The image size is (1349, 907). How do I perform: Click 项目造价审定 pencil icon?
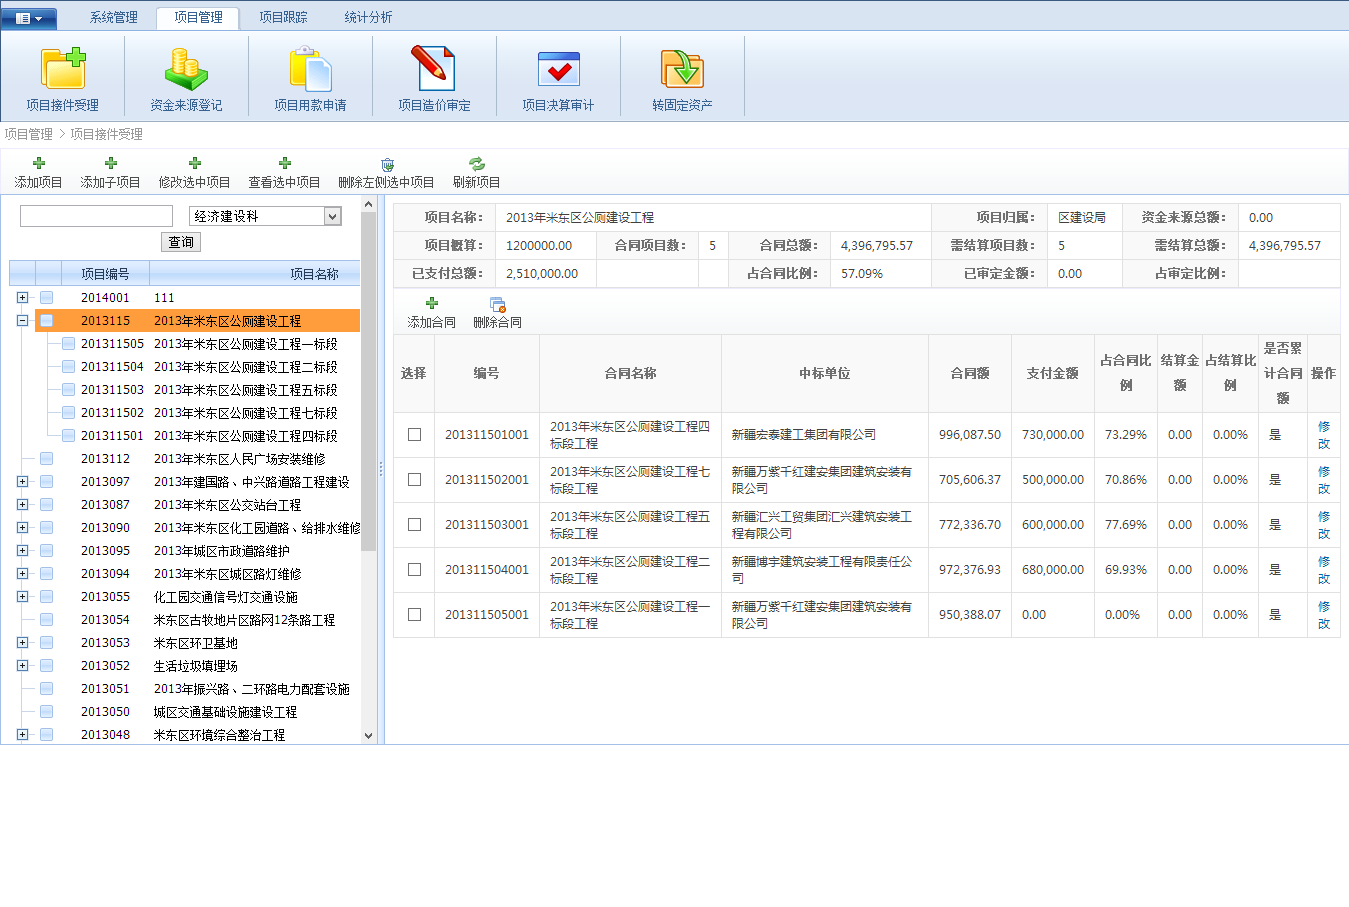point(434,69)
